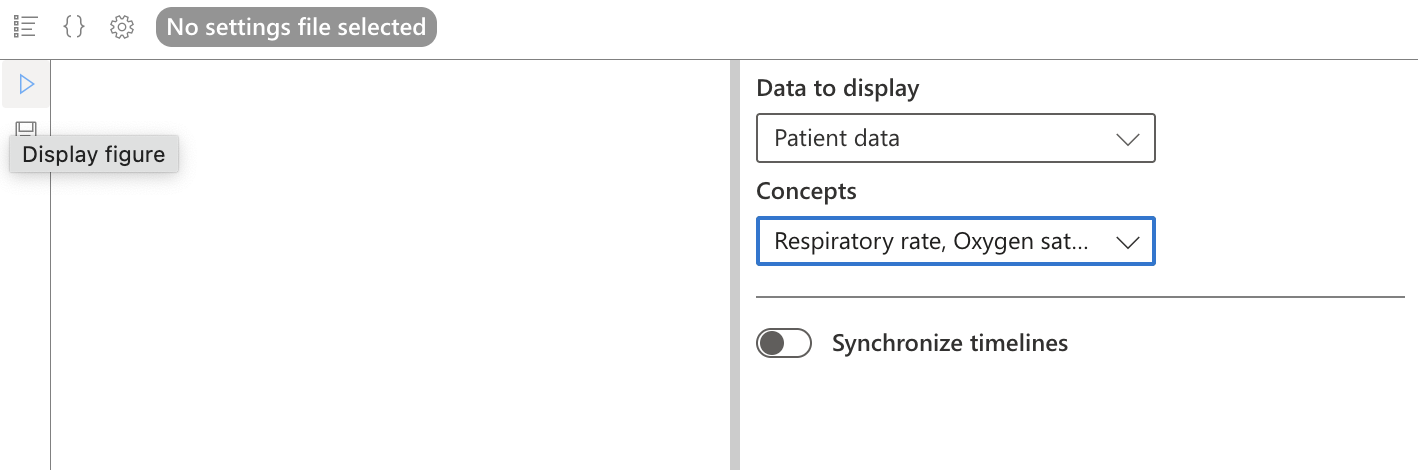Screen dimensions: 1418x470
Task: Click the vertical gray splitter bar
Action: click(x=735, y=265)
